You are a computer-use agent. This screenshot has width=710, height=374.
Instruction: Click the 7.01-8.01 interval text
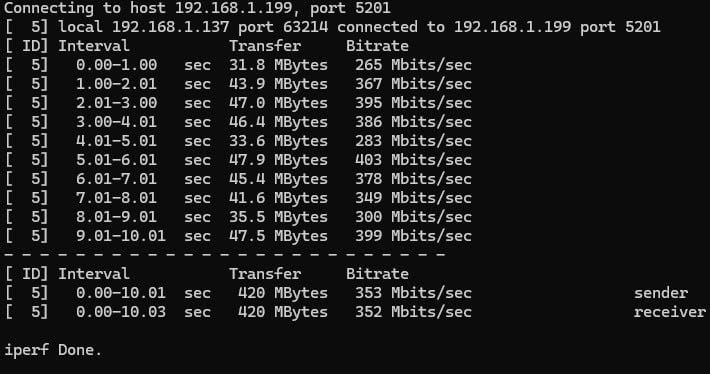pyautogui.click(x=116, y=198)
